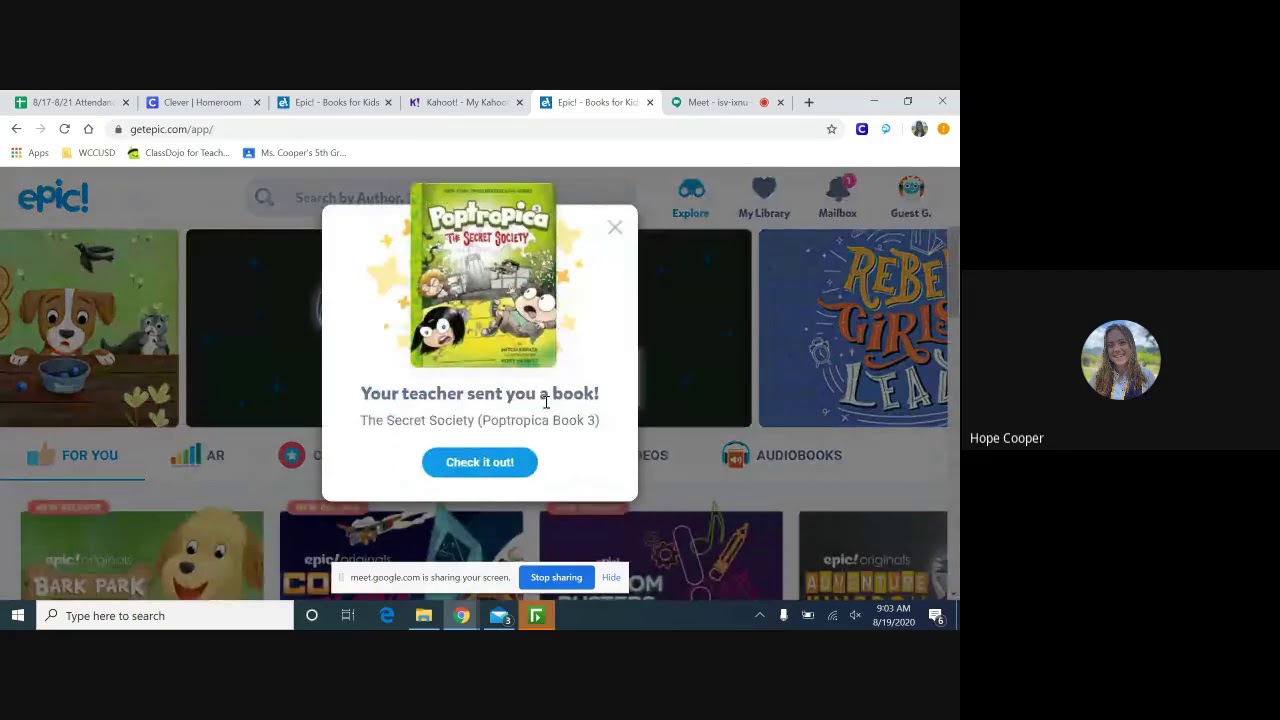
Task: Click the Chrome taskbar icon
Action: 461,616
